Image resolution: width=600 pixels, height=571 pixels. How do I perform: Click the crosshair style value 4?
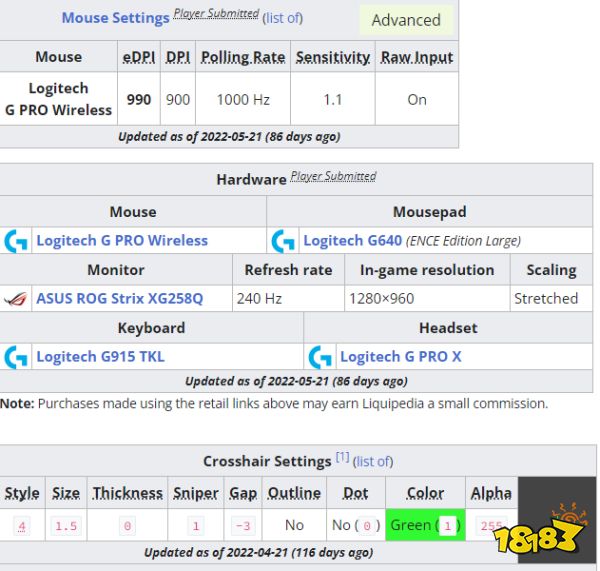tap(22, 526)
